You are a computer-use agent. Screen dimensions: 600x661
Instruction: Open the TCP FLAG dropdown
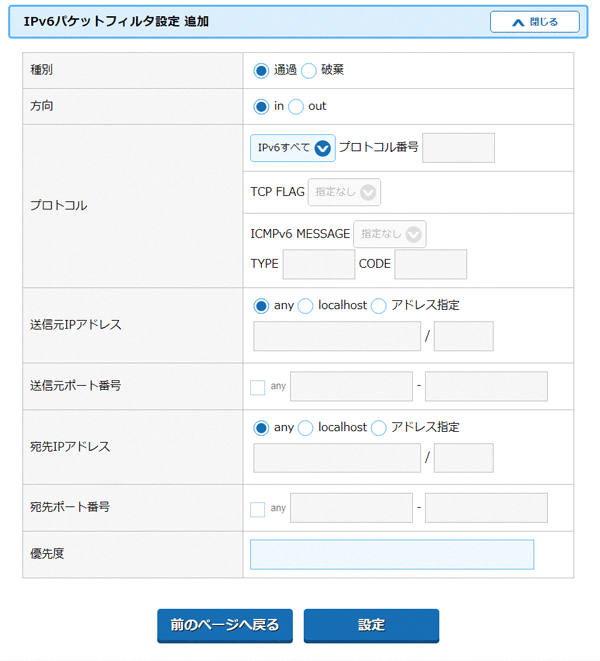point(344,192)
